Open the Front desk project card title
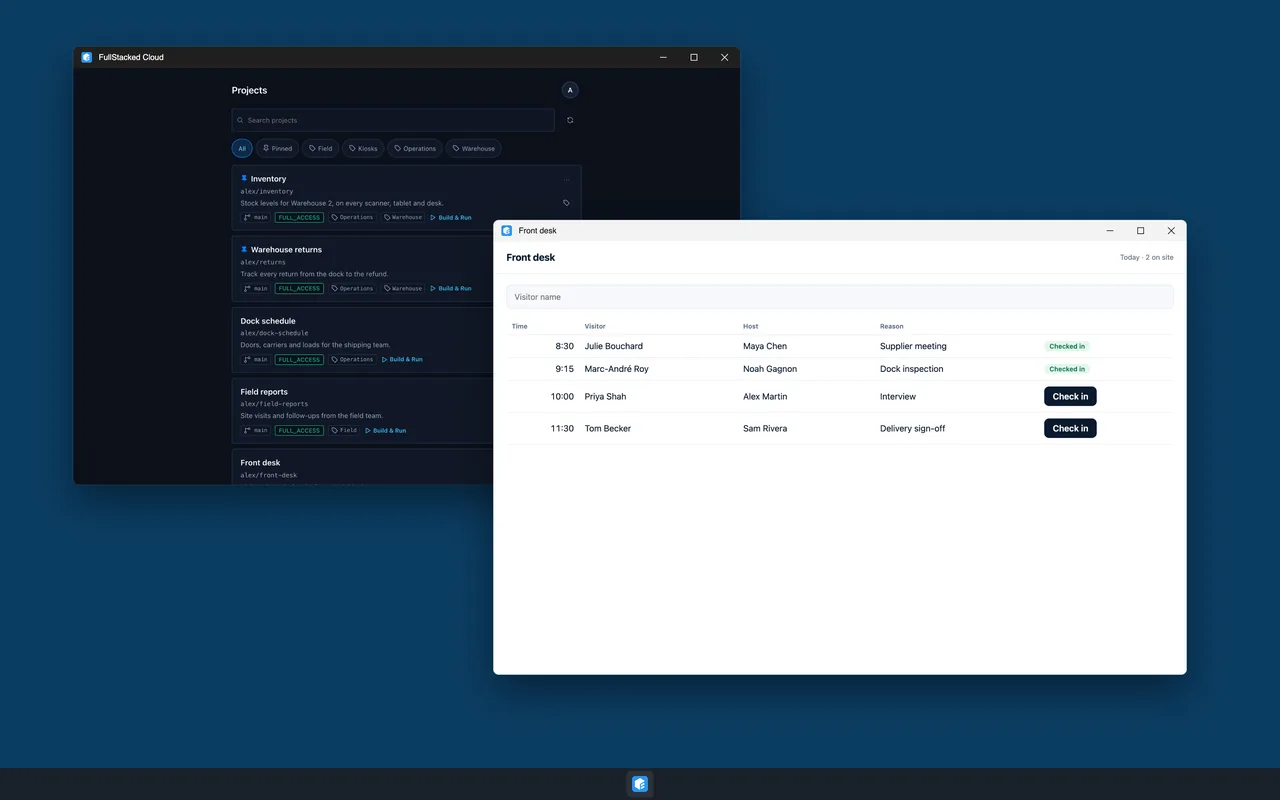This screenshot has height=800, width=1280. pos(260,463)
